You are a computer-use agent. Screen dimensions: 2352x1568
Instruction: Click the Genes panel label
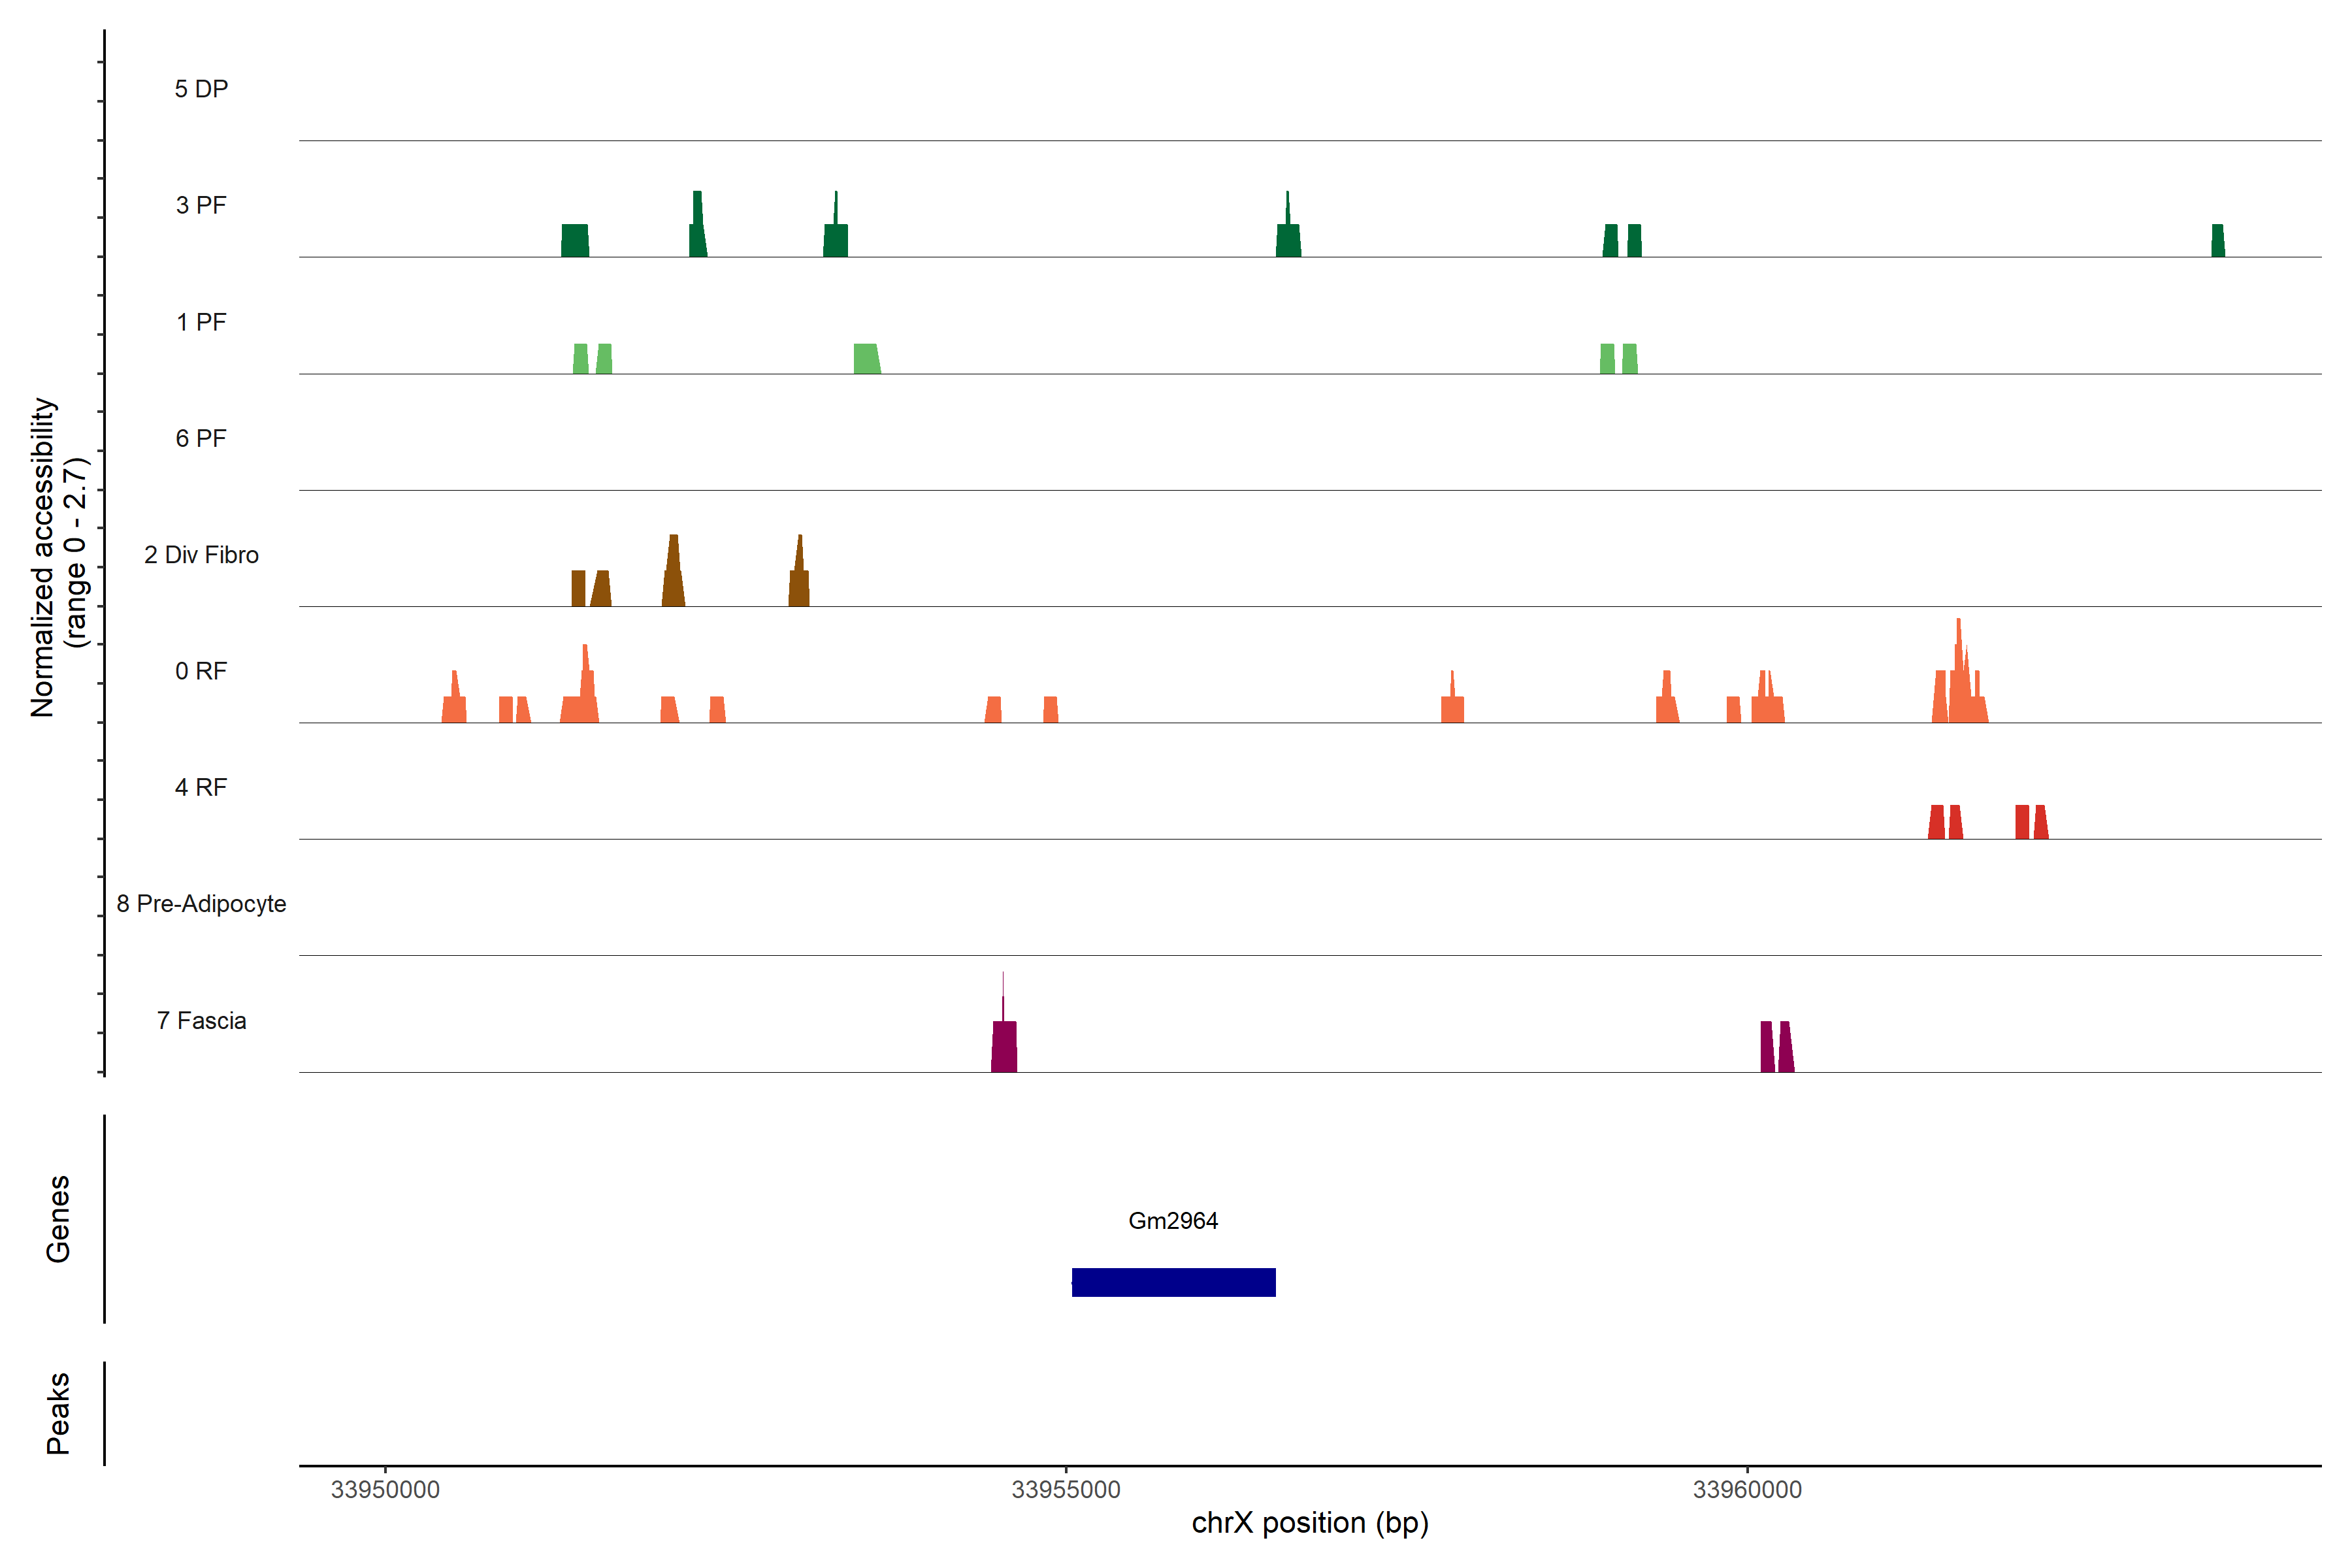[x=58, y=1219]
